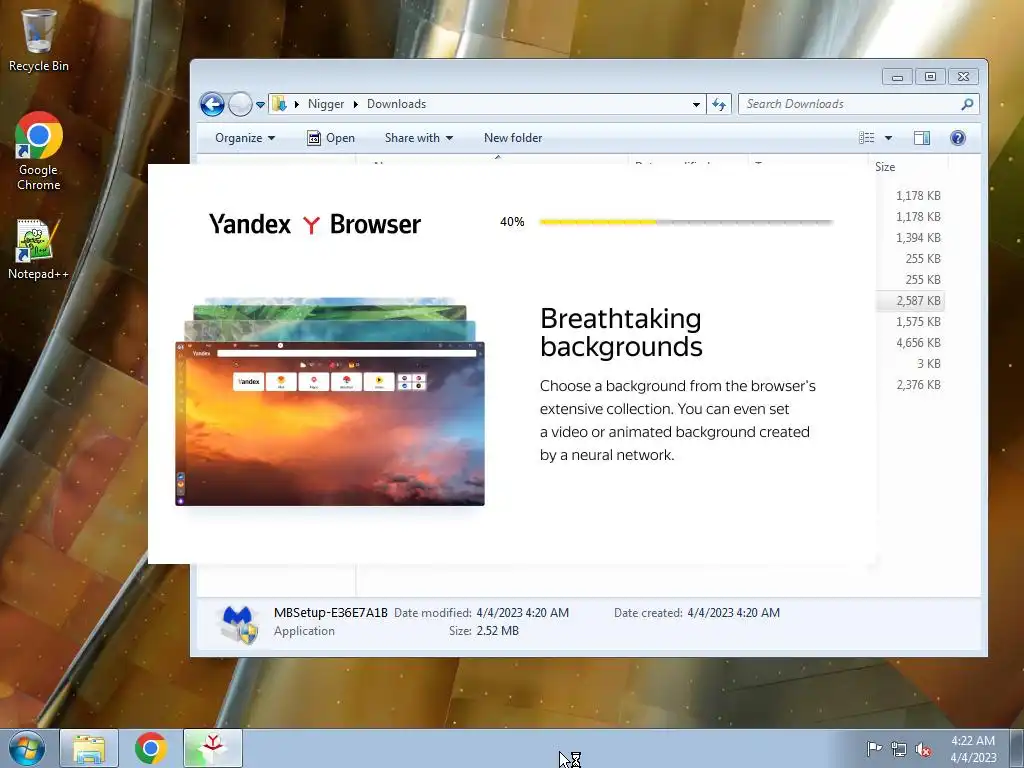Expand the address bar history dropdown

696,104
